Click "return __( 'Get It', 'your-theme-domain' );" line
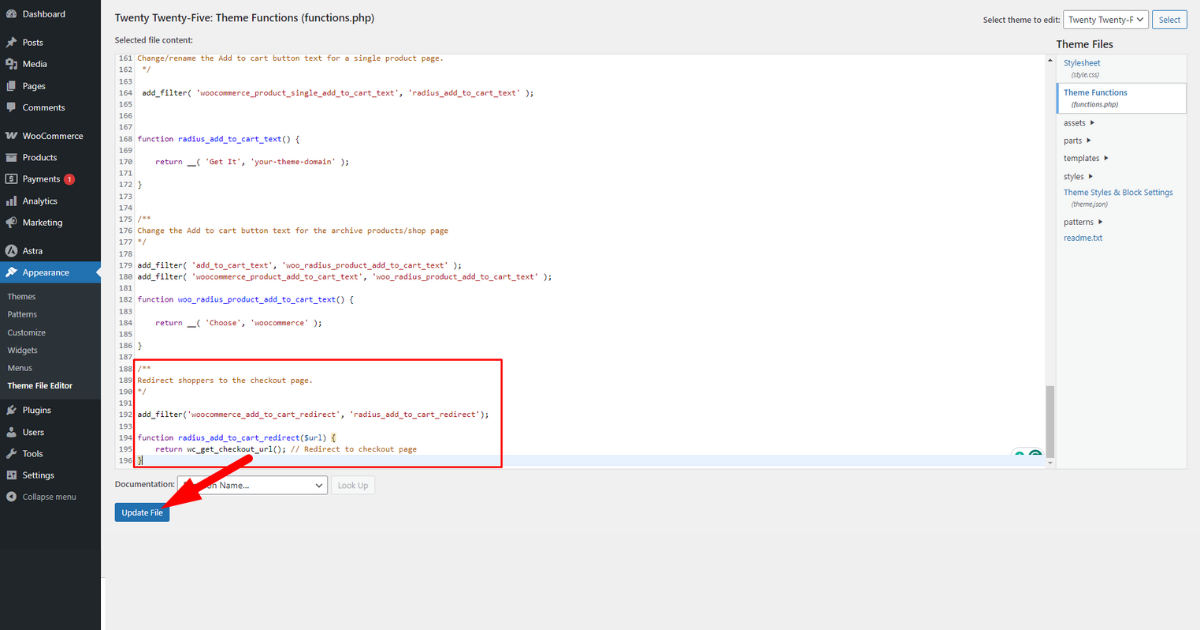 click(x=252, y=161)
